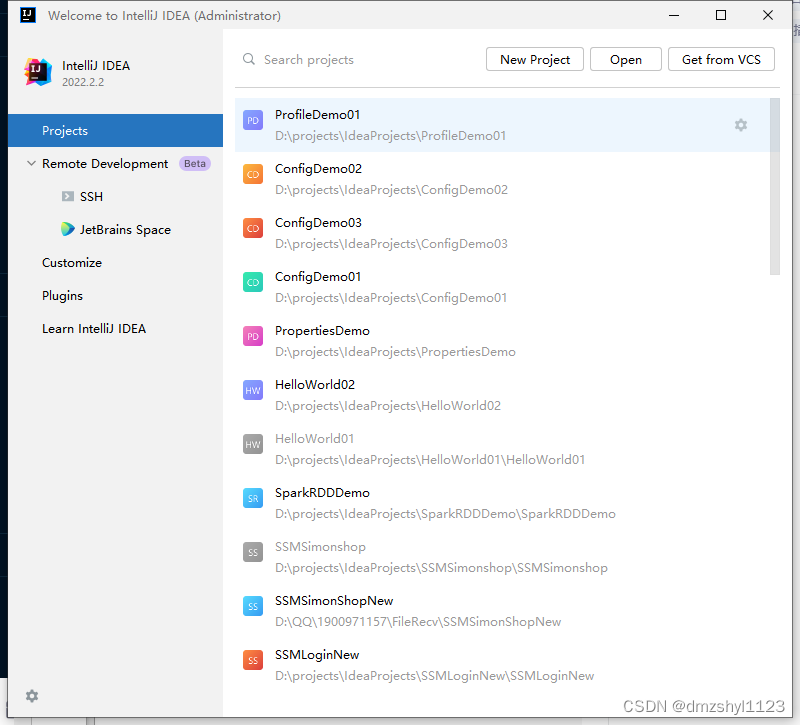Click path D:\projects\IdeaProjects\PropertiesDemo

(395, 352)
